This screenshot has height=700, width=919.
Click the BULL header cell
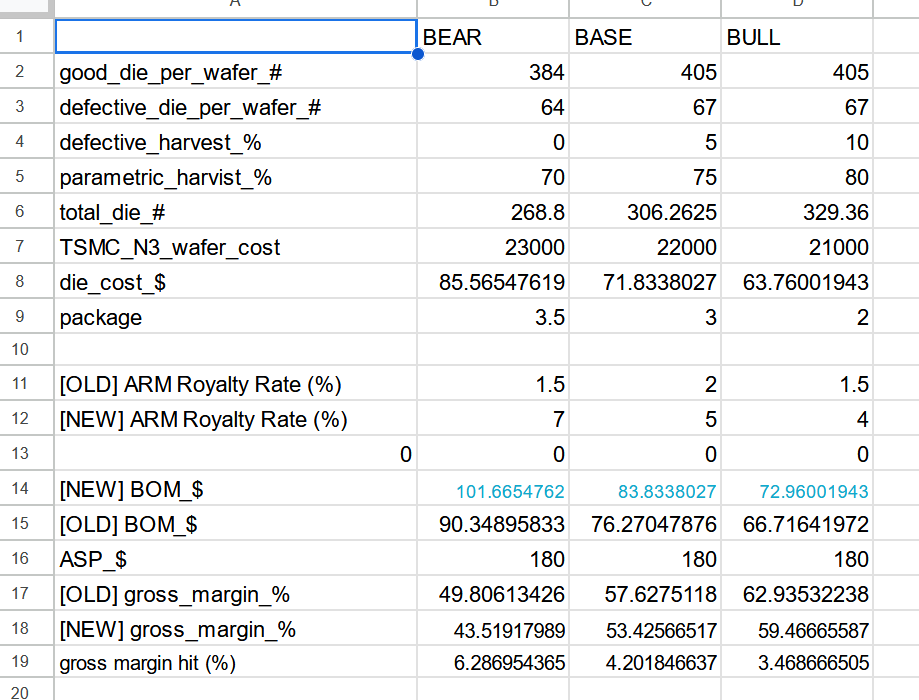[797, 36]
